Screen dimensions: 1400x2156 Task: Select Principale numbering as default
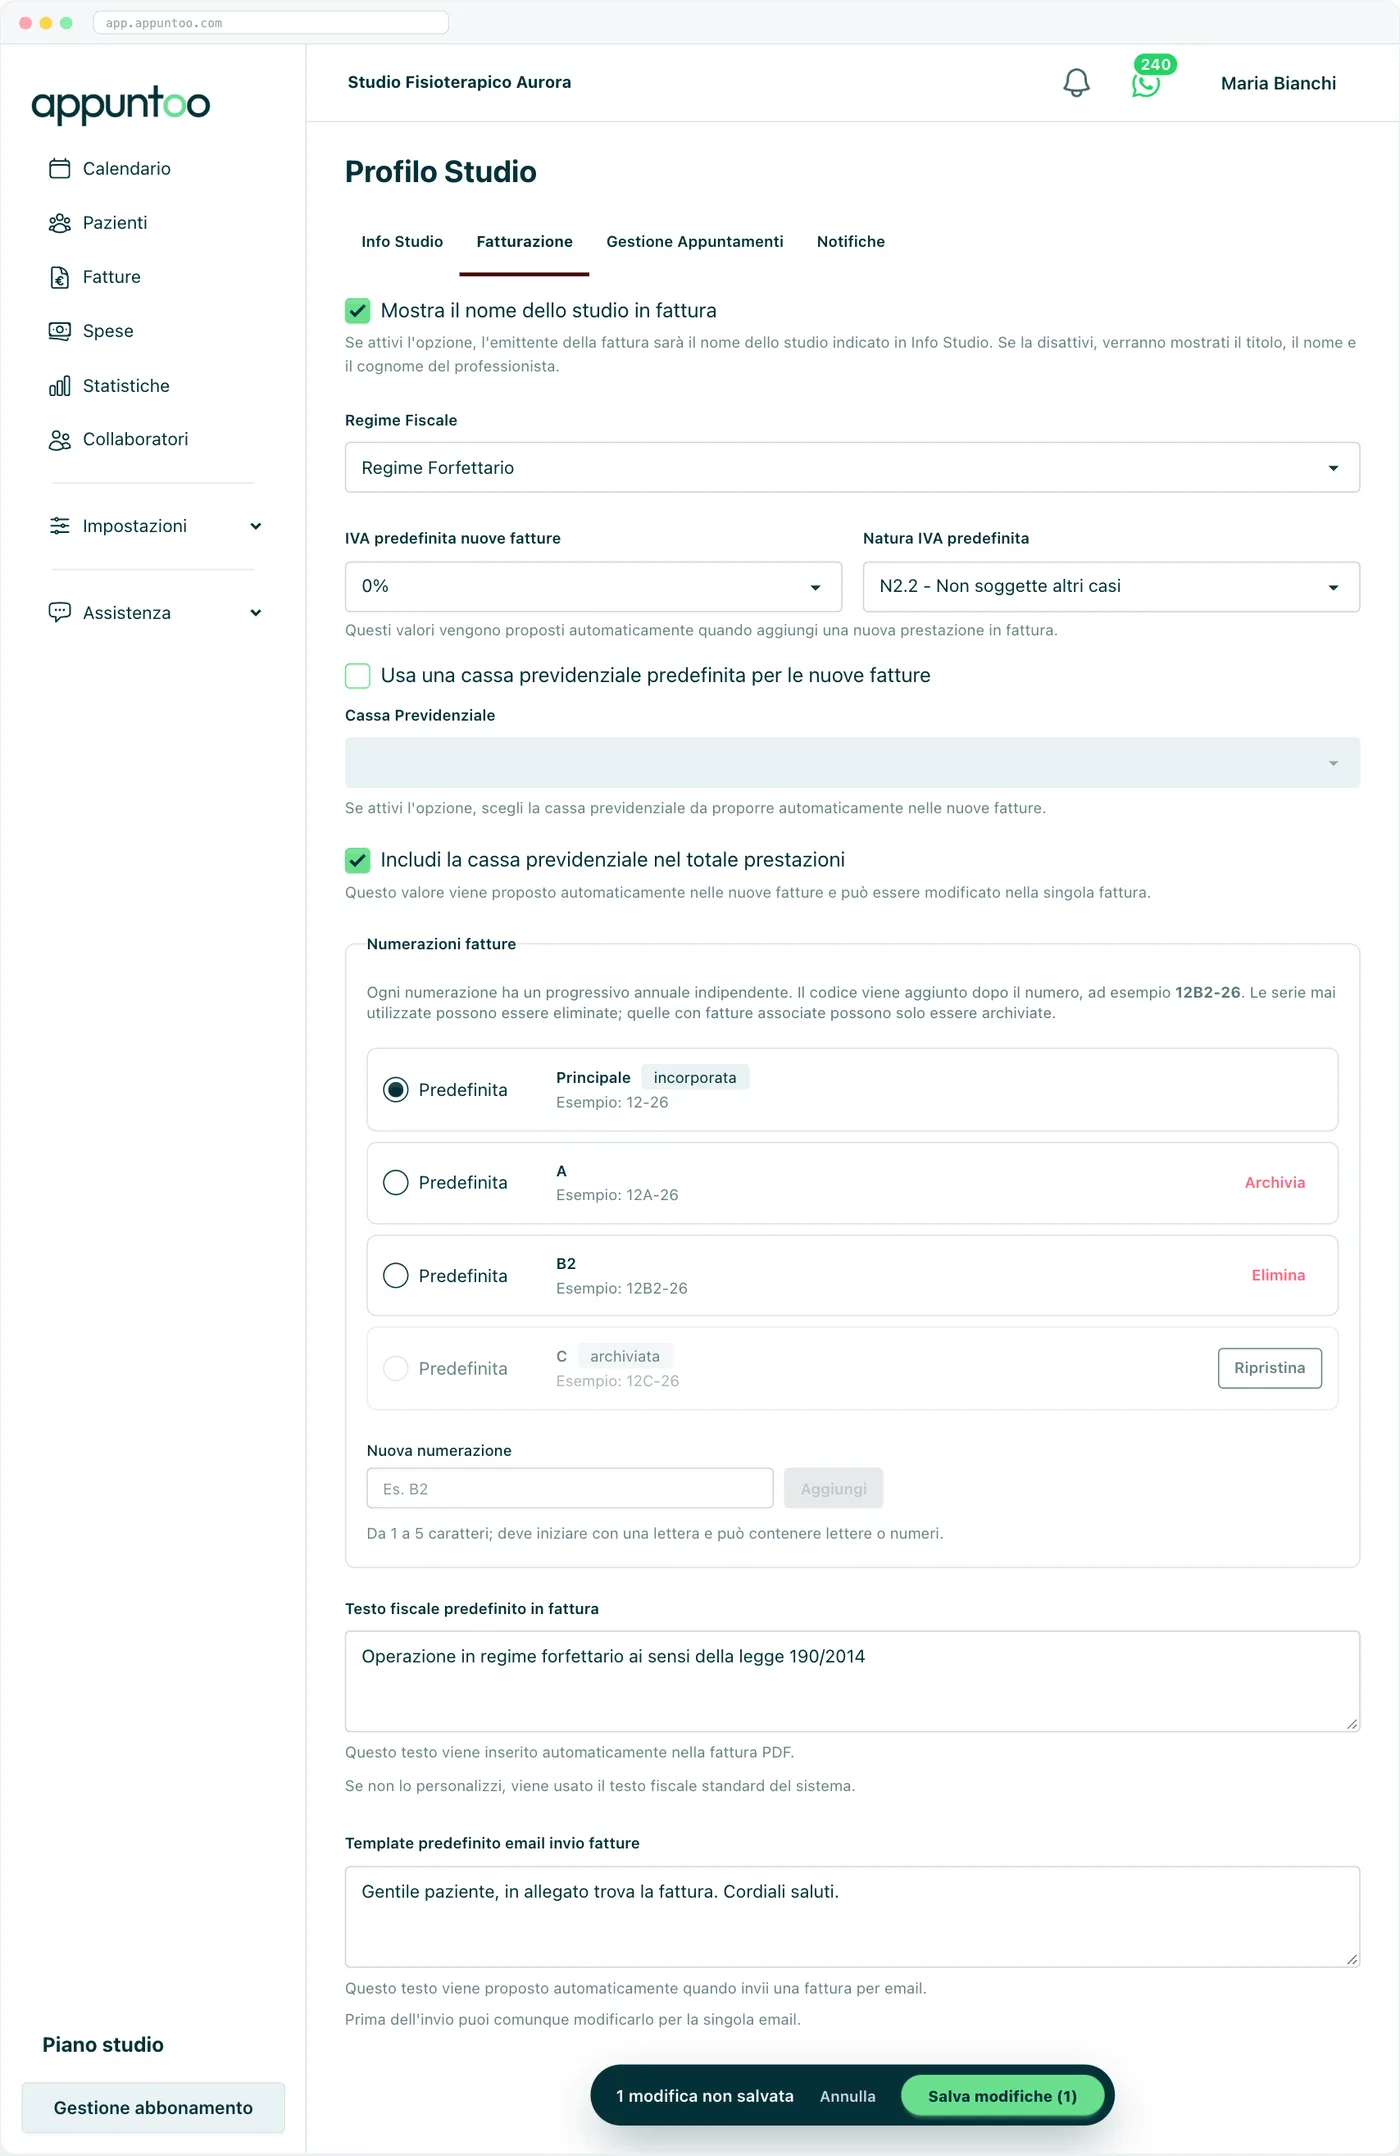396,1090
